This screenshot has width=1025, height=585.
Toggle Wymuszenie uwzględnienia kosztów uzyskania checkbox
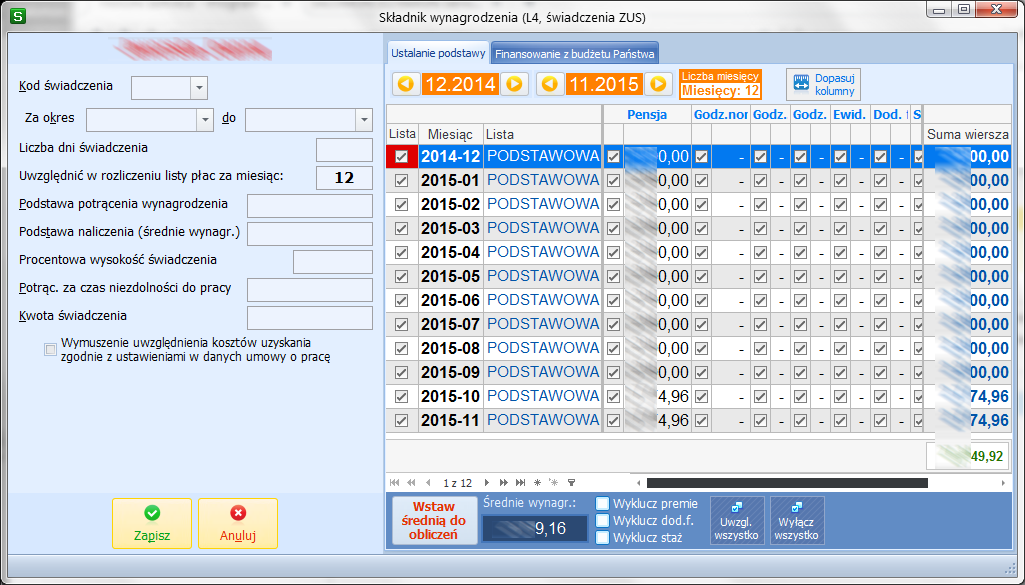pos(50,350)
